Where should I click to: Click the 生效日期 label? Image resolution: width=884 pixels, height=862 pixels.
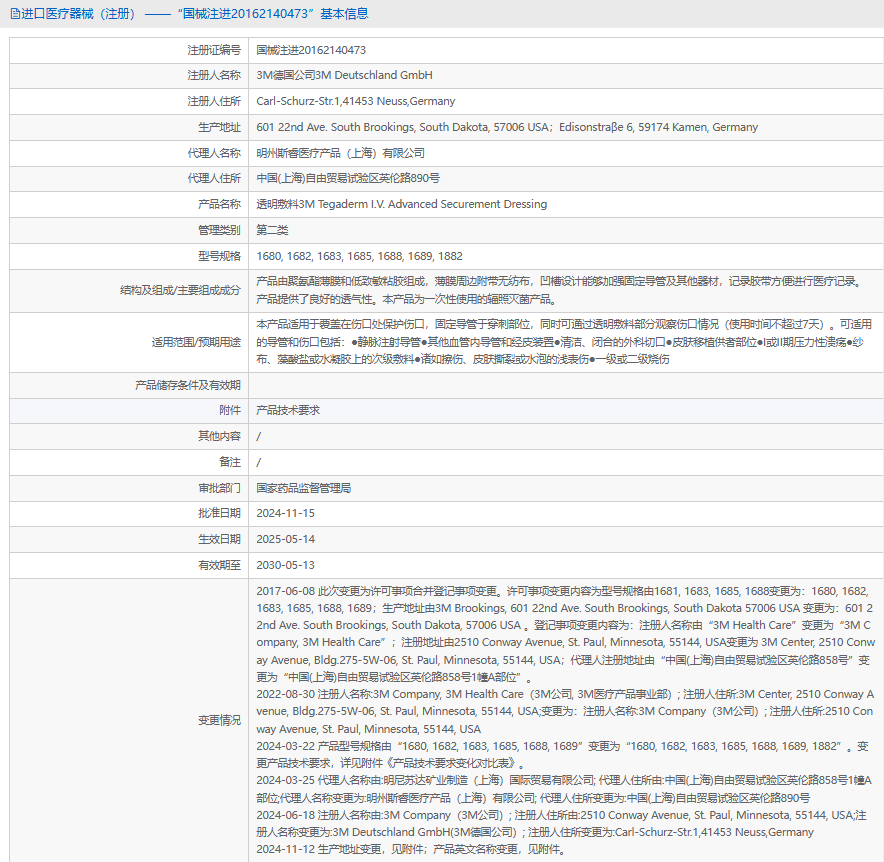click(x=219, y=539)
